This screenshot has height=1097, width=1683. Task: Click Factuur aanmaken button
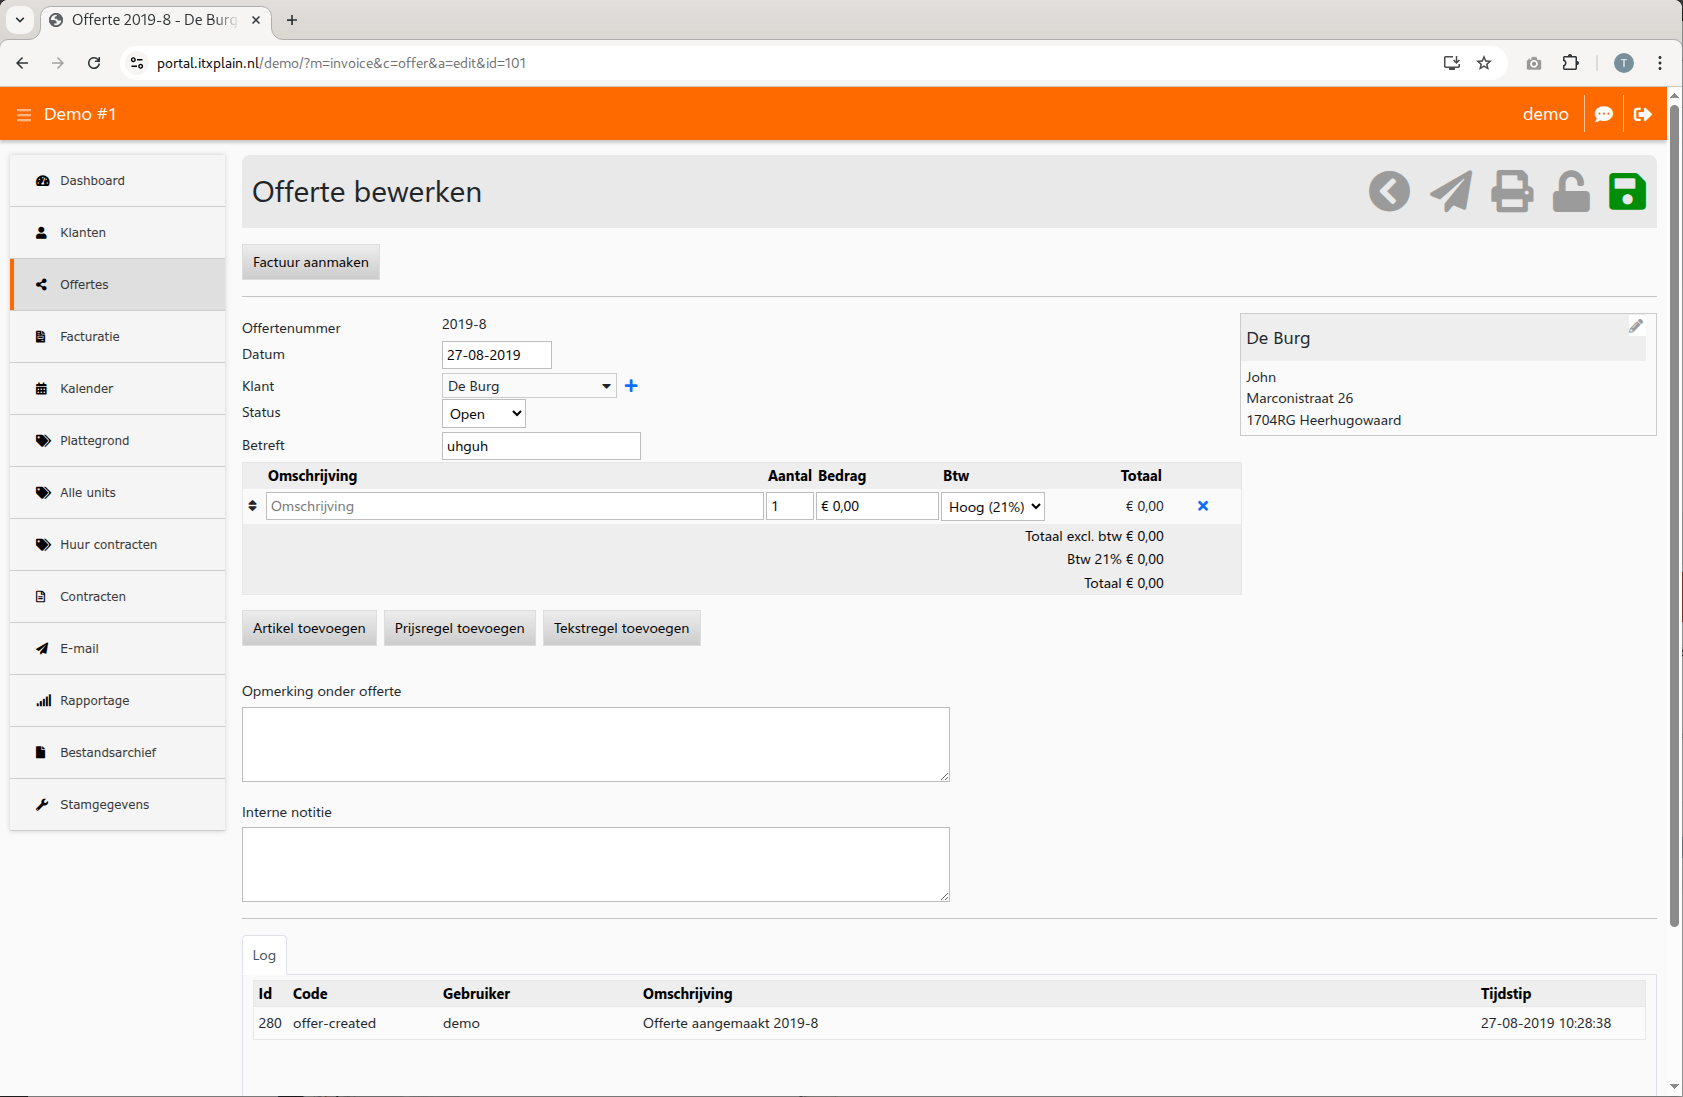pos(310,262)
